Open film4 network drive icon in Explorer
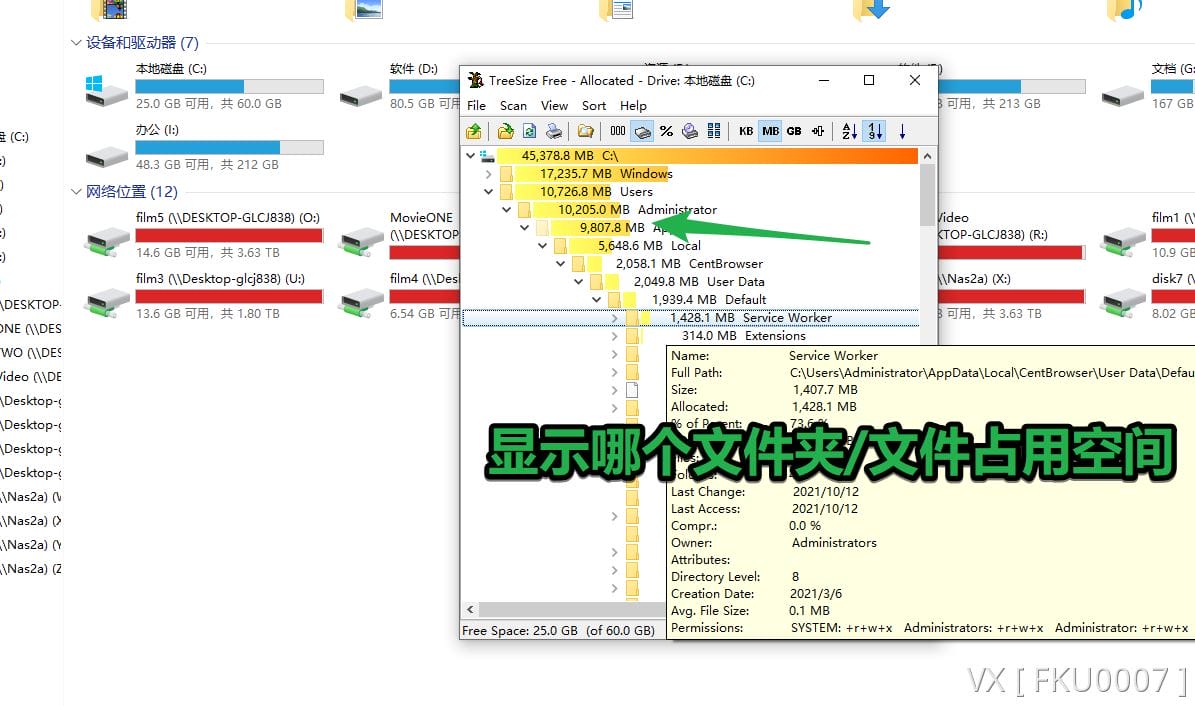The width and height of the screenshot is (1195, 706). click(x=361, y=303)
